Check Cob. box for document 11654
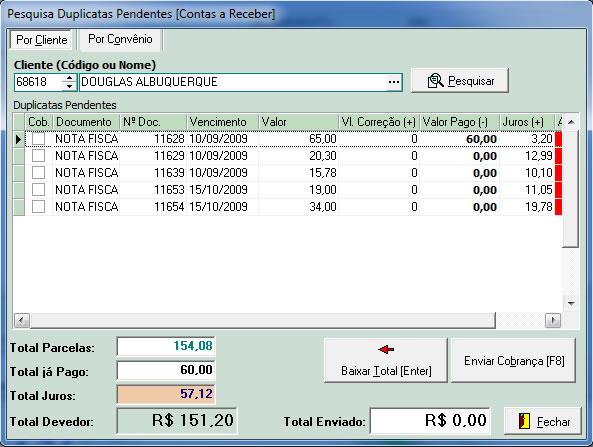 [38, 206]
